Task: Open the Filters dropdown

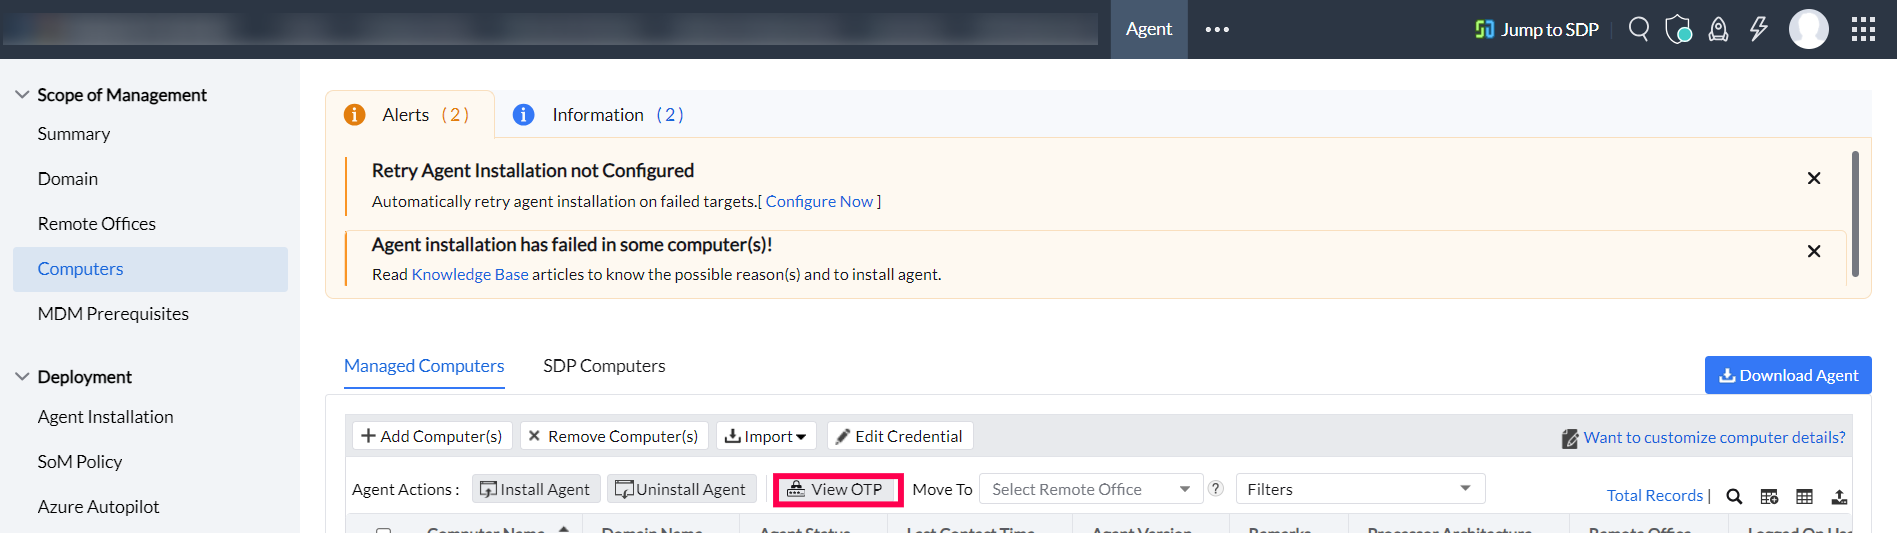Action: (x=1360, y=489)
